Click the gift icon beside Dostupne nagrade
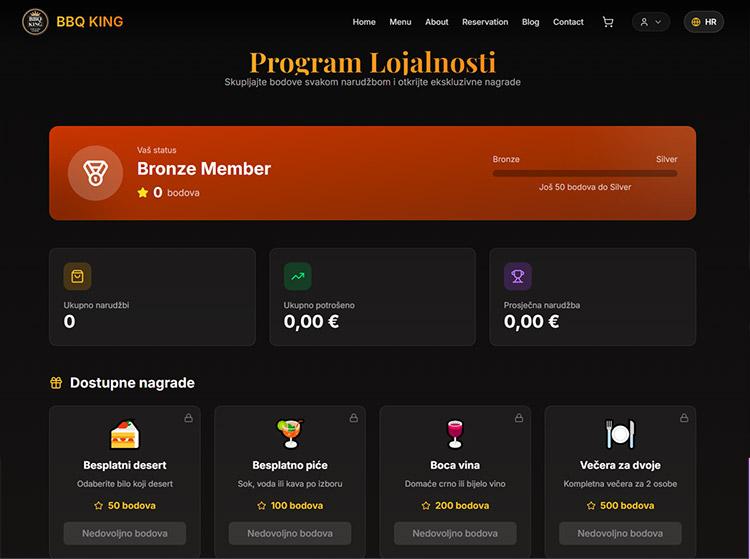Image resolution: width=750 pixels, height=559 pixels. click(56, 383)
